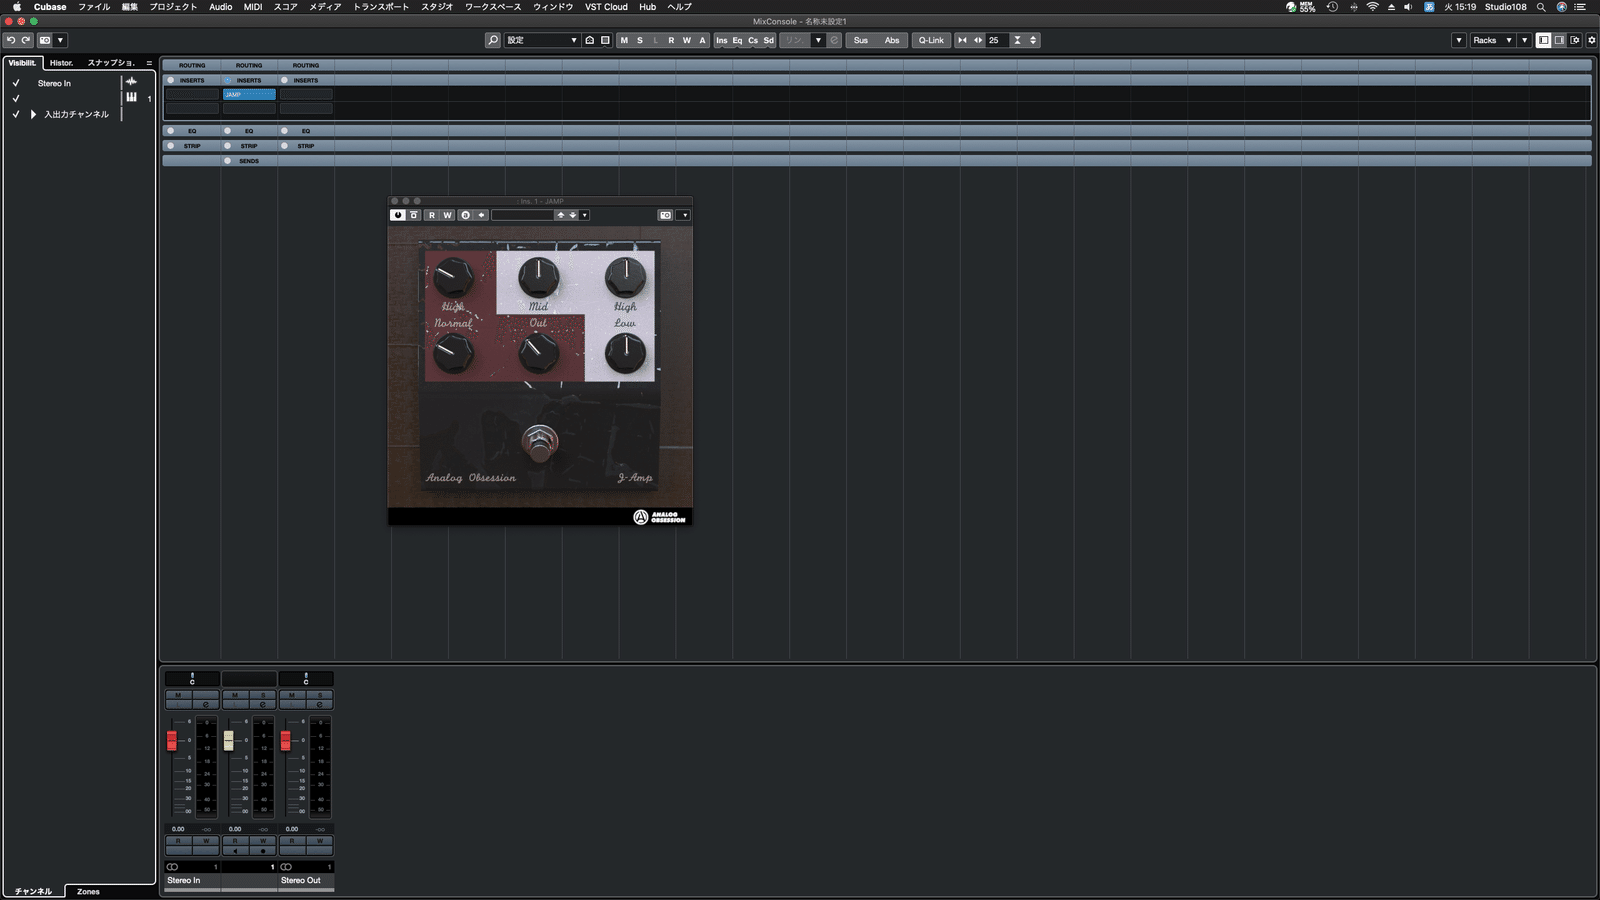Screen dimensions: 1600x900
Task: Click the copy A to B arrow icon
Action: click(481, 215)
